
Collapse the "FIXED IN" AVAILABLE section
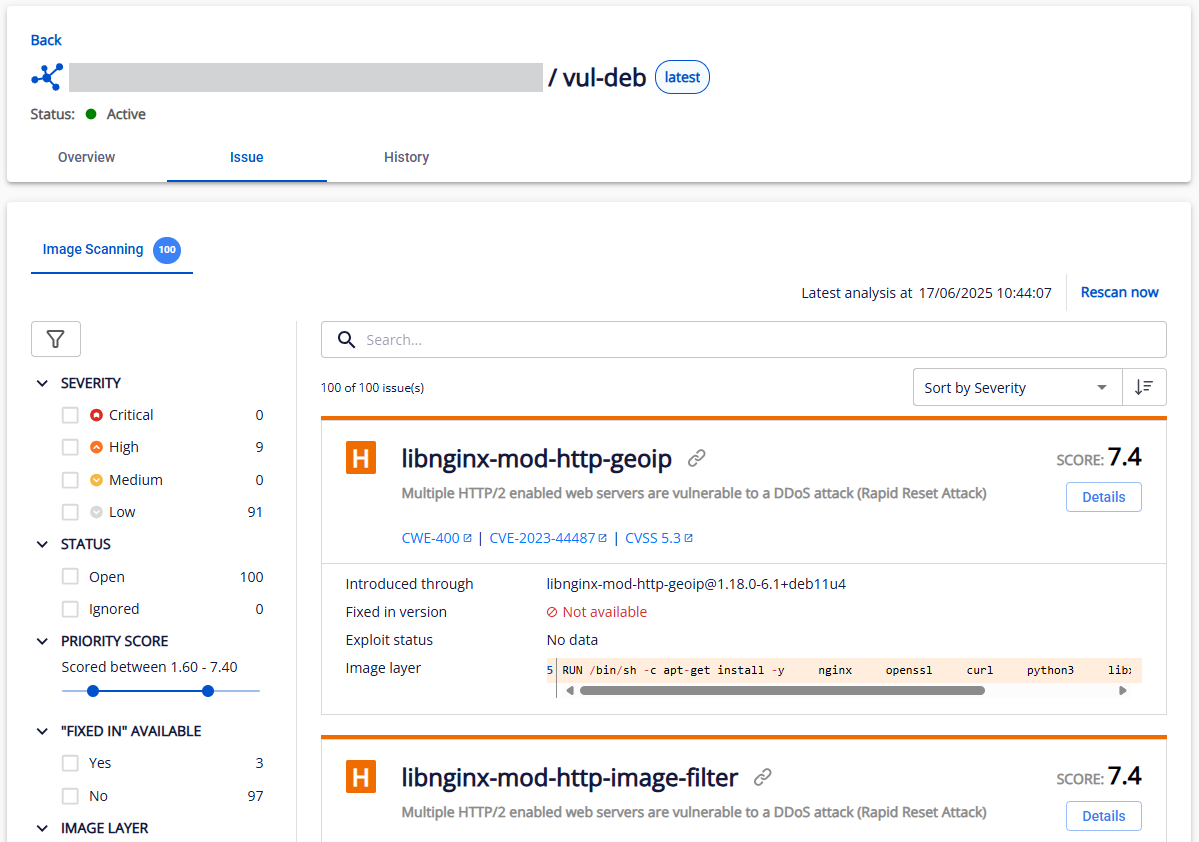[42, 731]
